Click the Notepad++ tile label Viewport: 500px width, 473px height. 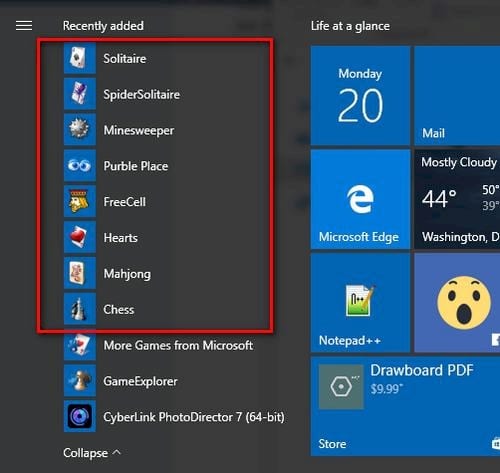pos(350,340)
